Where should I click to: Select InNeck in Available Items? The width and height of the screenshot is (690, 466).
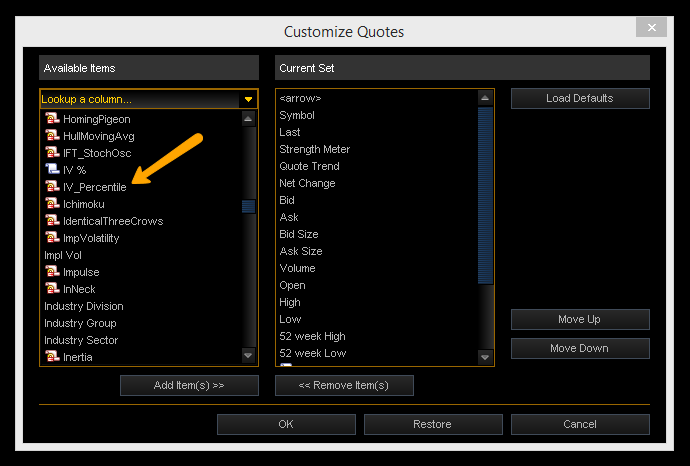(79, 289)
